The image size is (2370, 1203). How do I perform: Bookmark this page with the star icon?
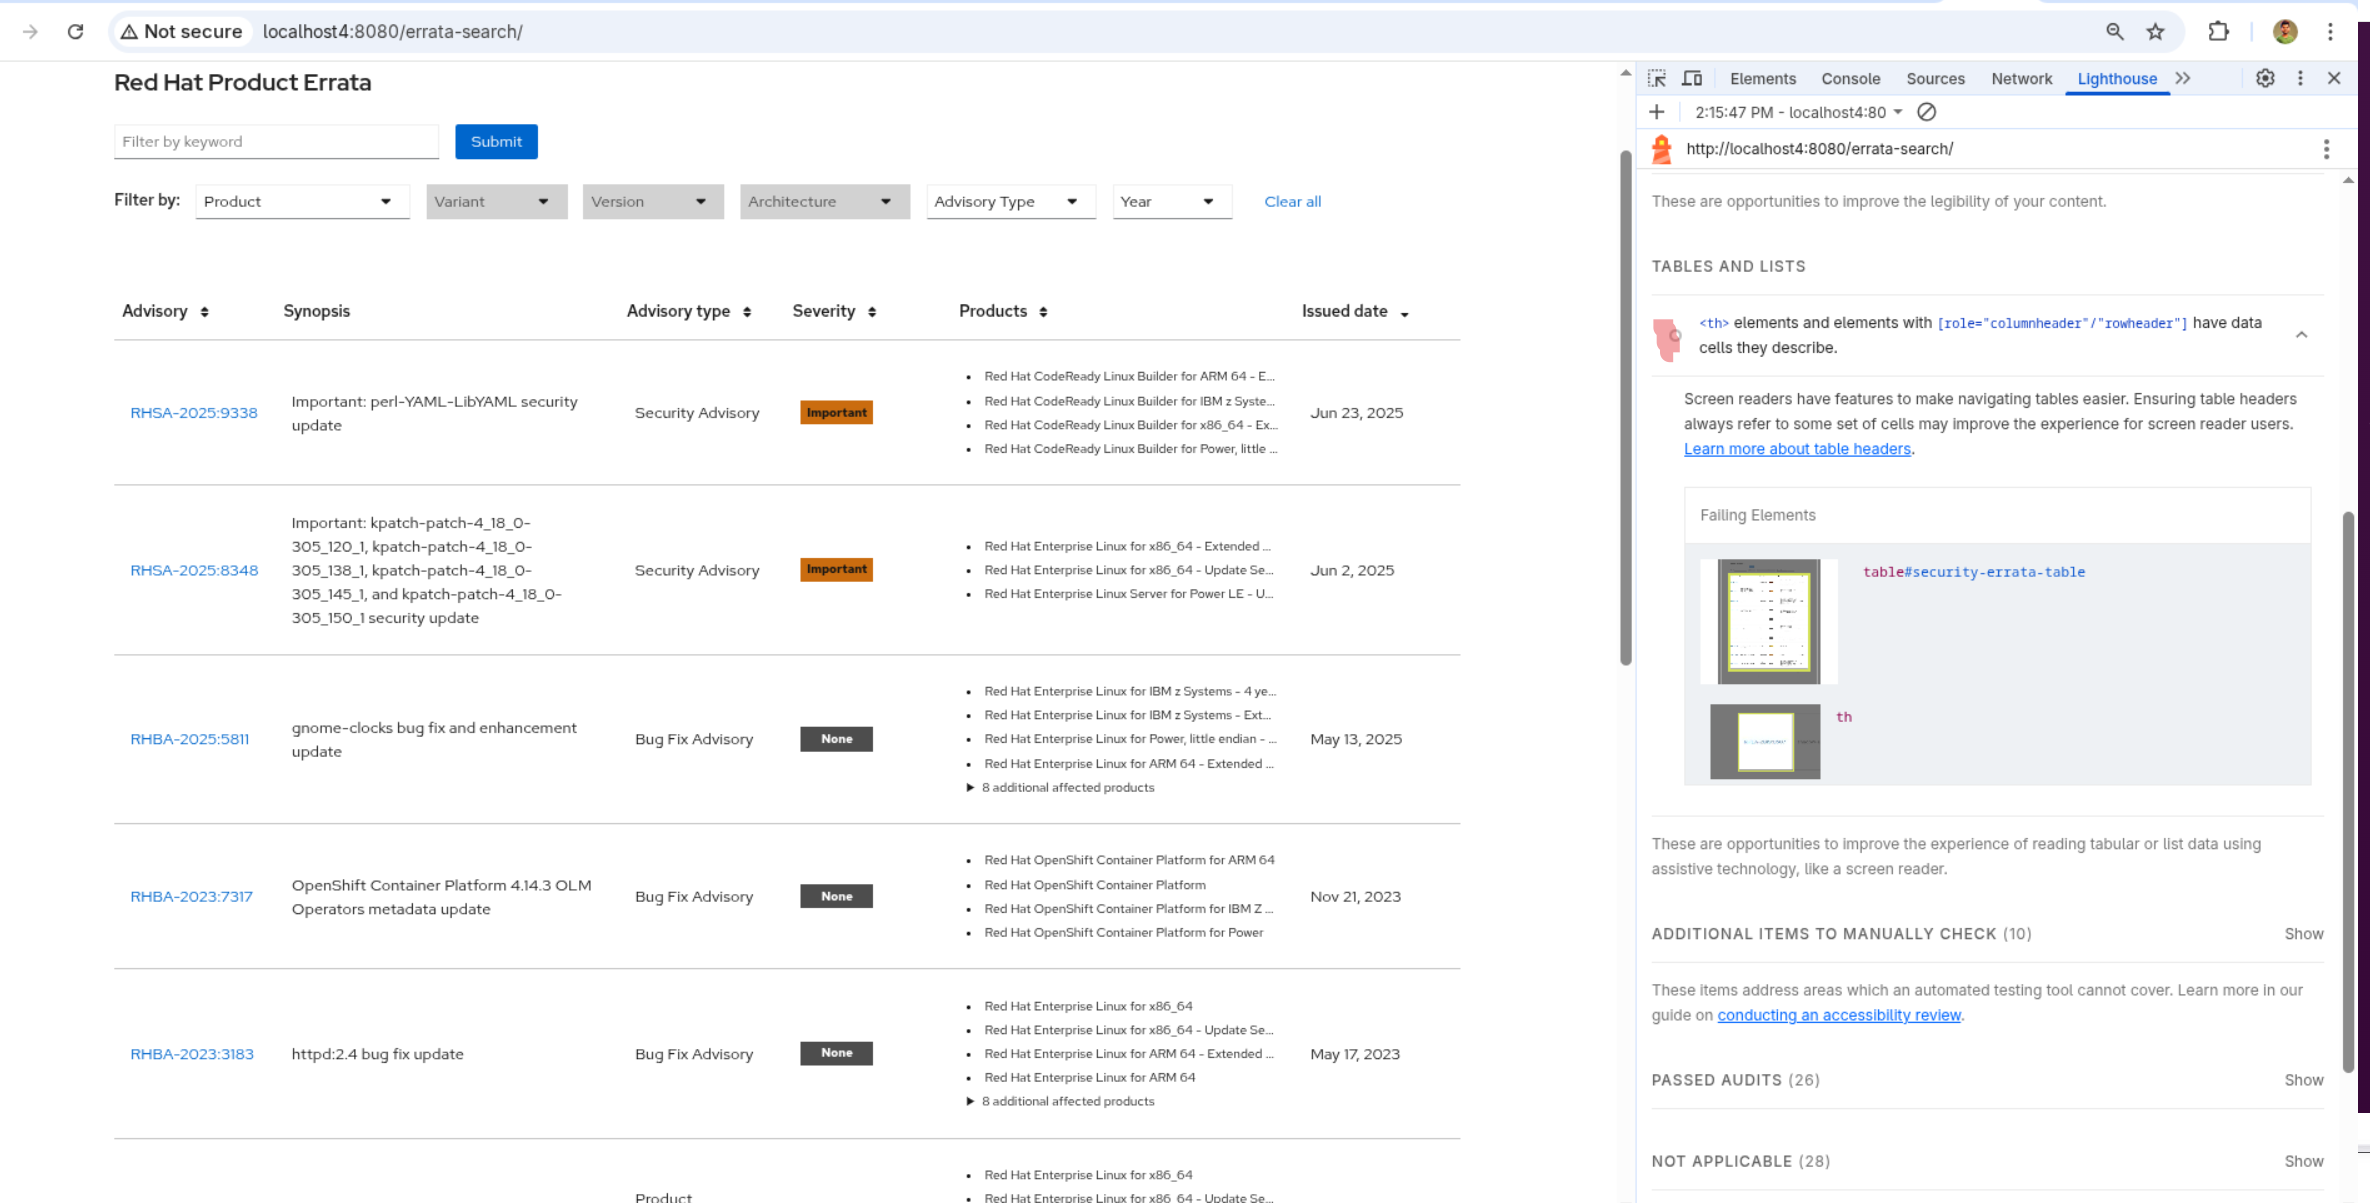point(2155,32)
